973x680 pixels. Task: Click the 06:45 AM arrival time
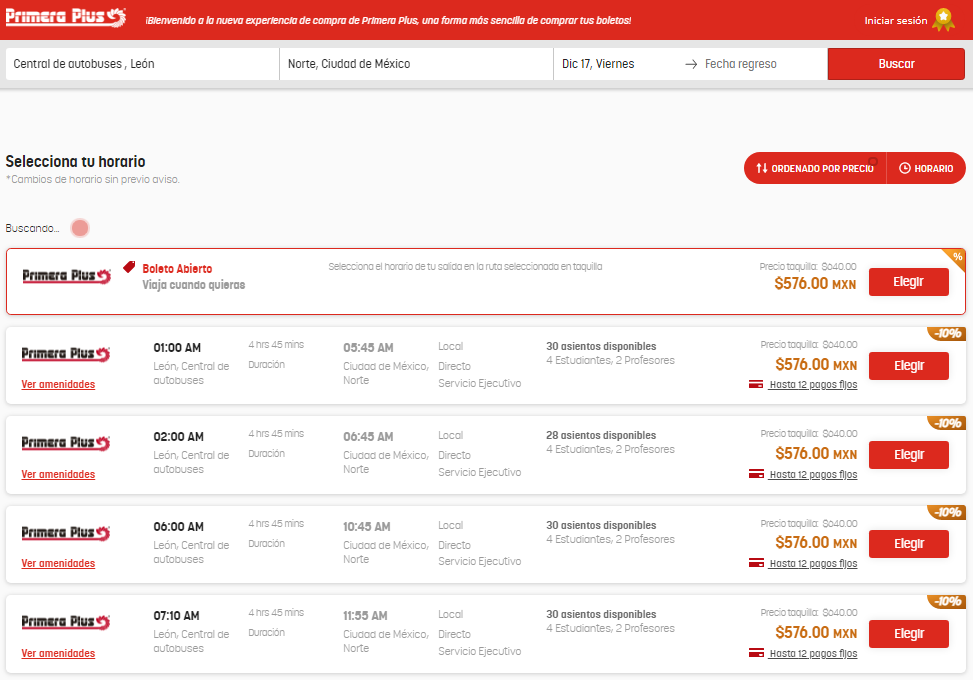368,437
